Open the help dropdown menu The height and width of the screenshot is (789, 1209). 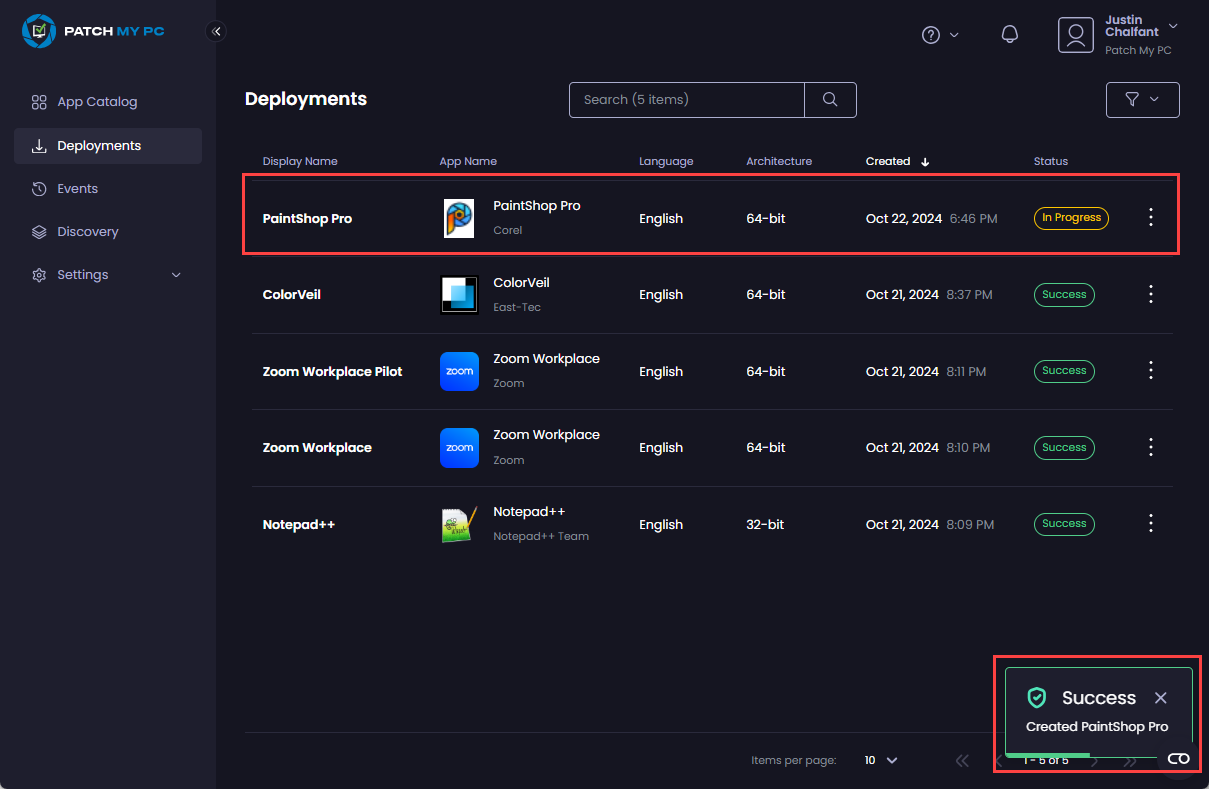pos(939,34)
